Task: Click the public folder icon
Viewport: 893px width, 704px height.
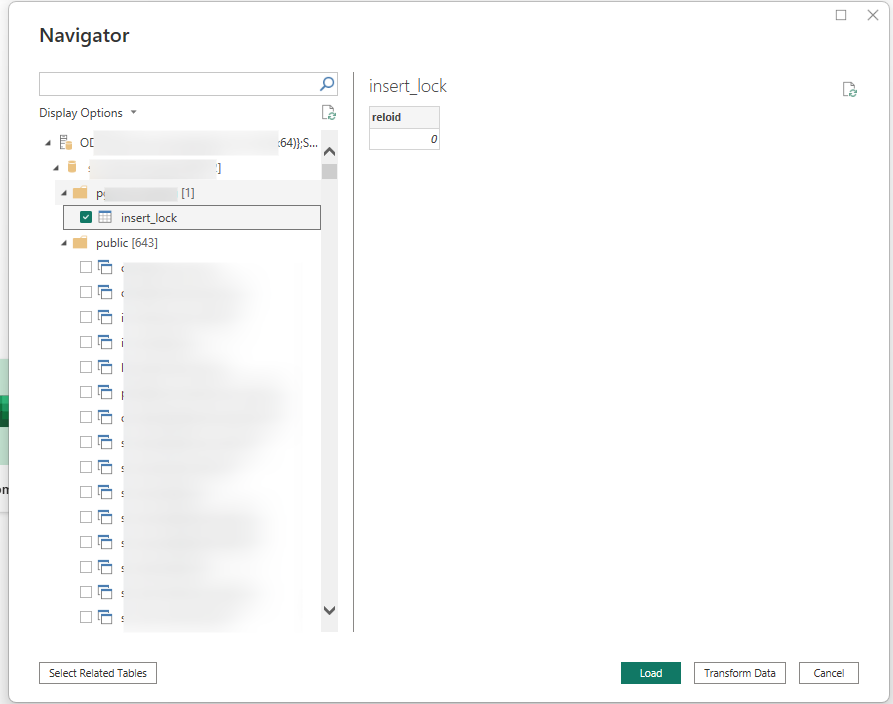Action: (80, 243)
